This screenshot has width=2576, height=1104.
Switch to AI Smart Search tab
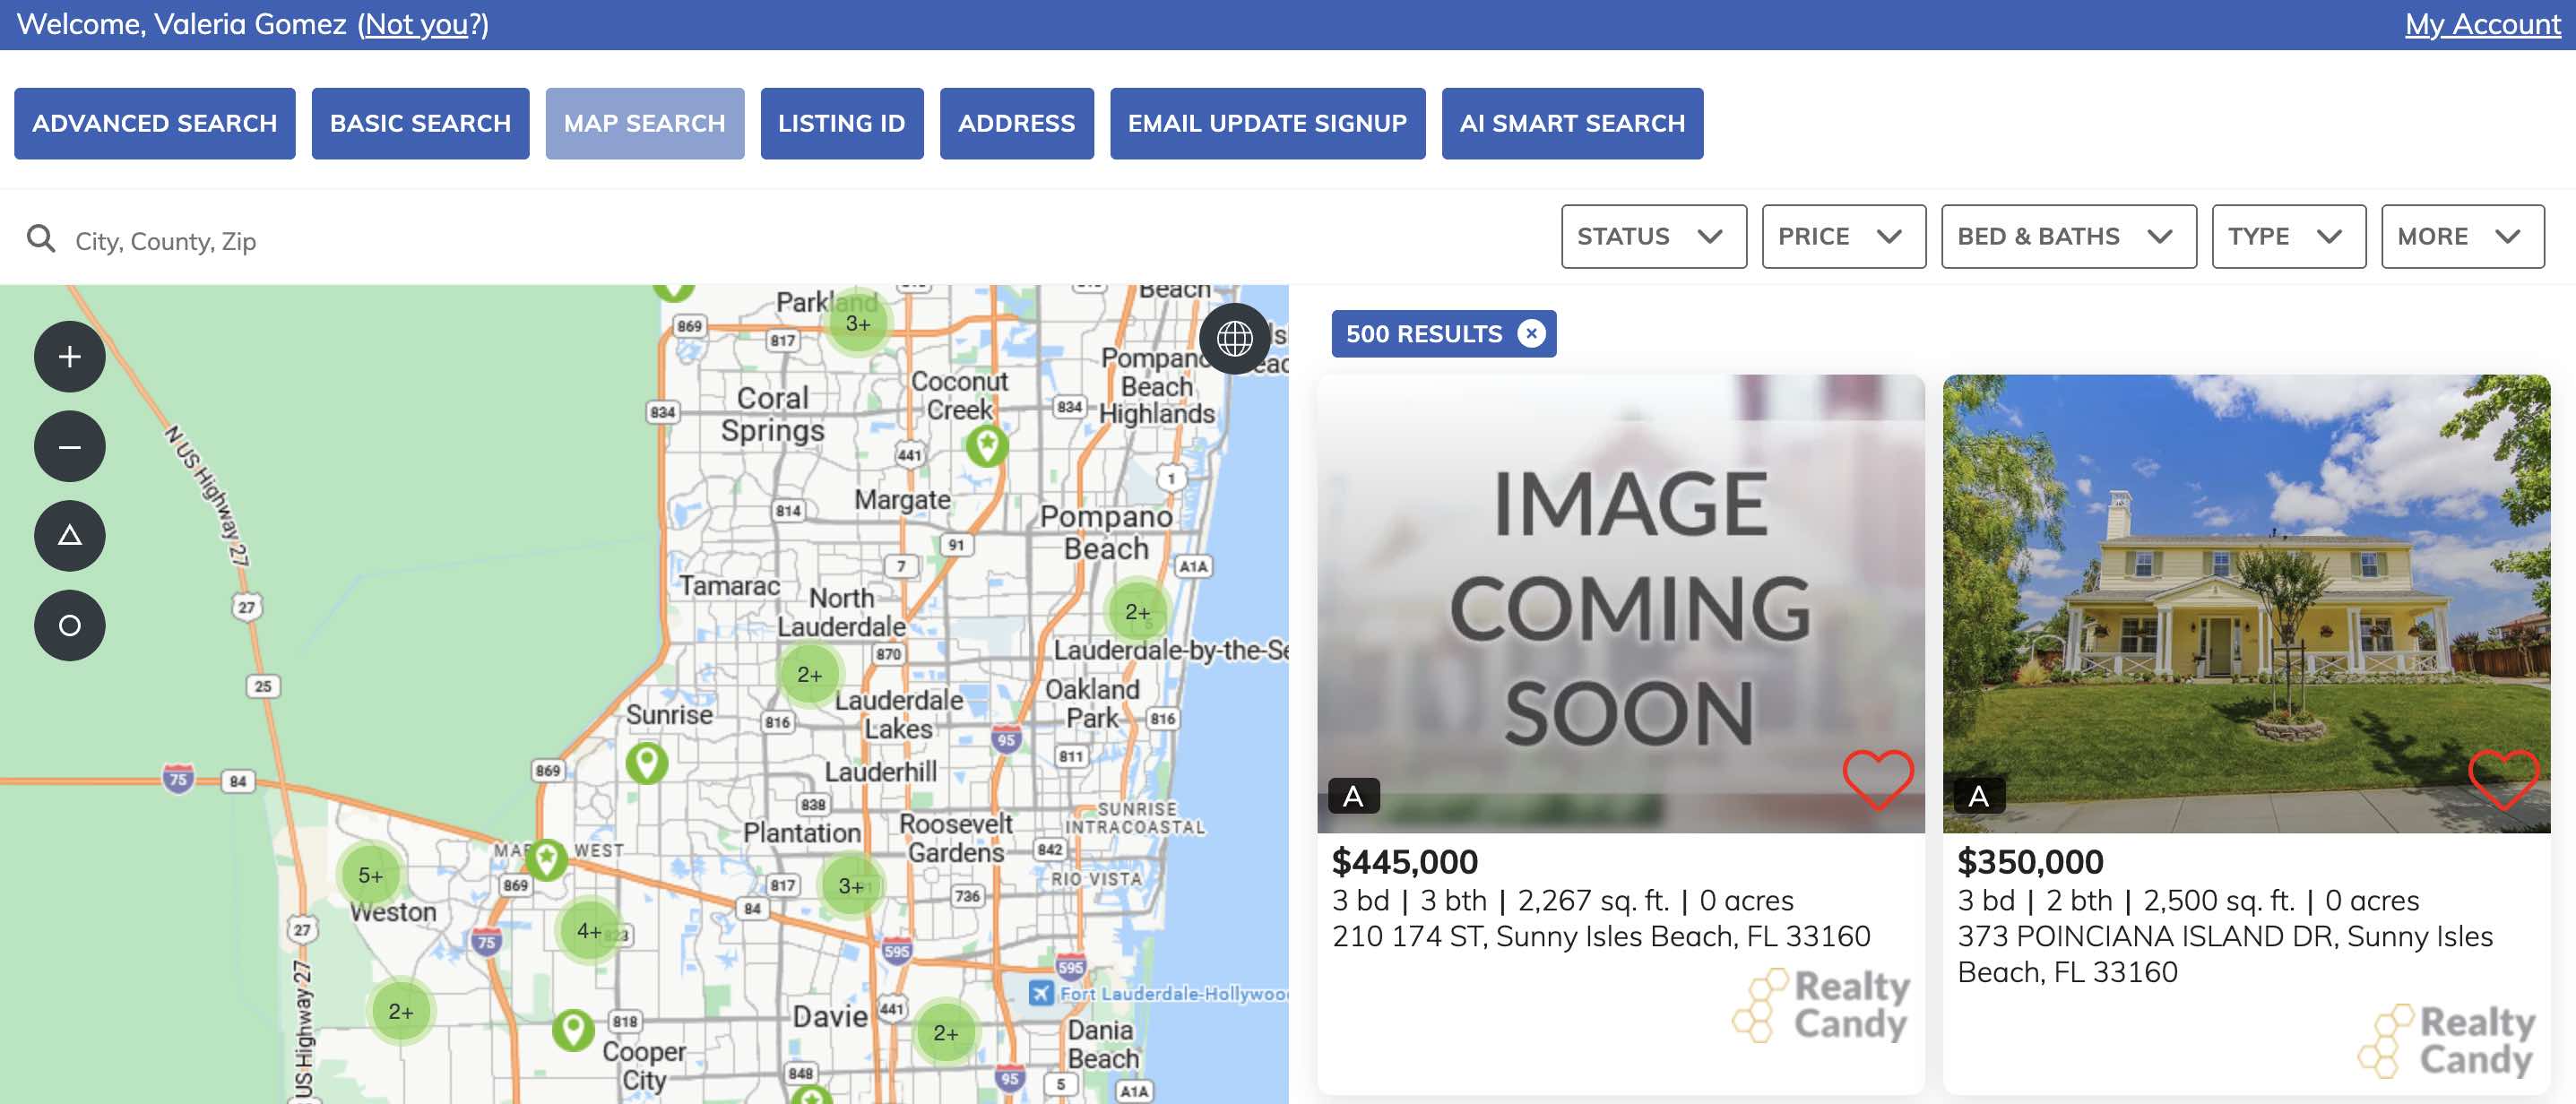tap(1571, 123)
